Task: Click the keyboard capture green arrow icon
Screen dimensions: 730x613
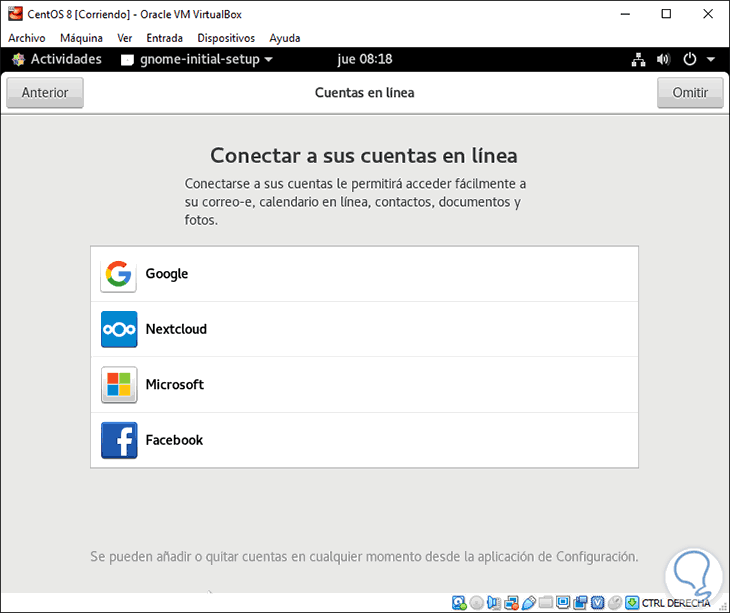Action: (x=632, y=603)
